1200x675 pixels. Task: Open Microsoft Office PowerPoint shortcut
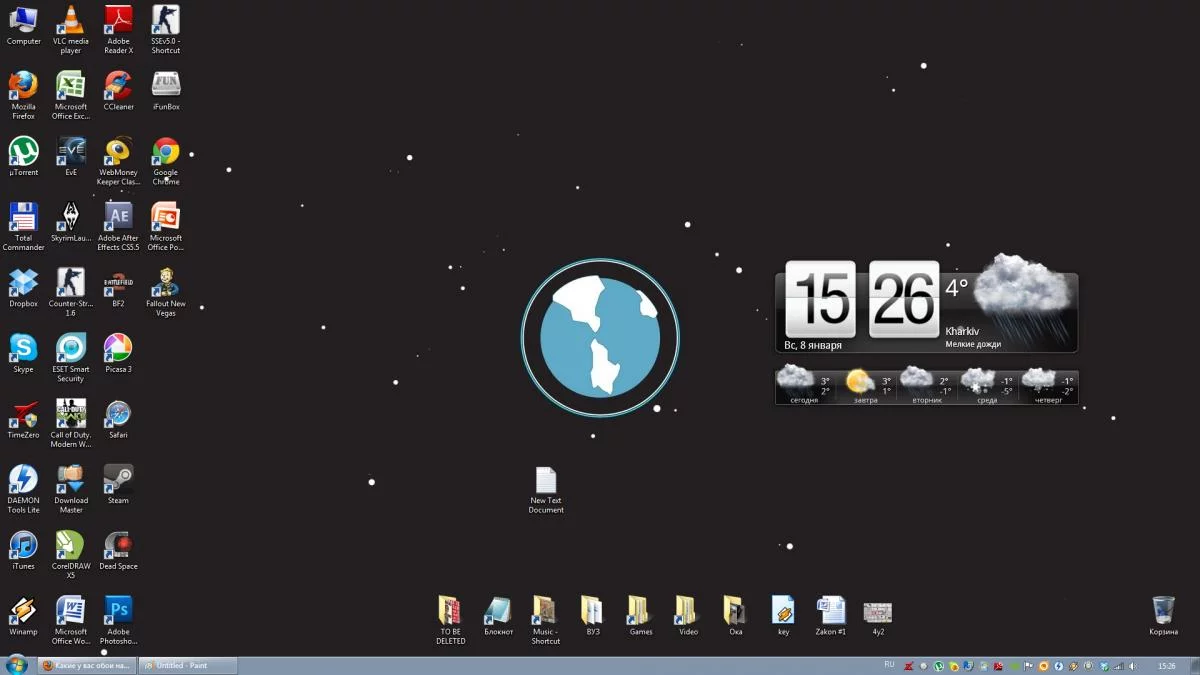coord(166,227)
